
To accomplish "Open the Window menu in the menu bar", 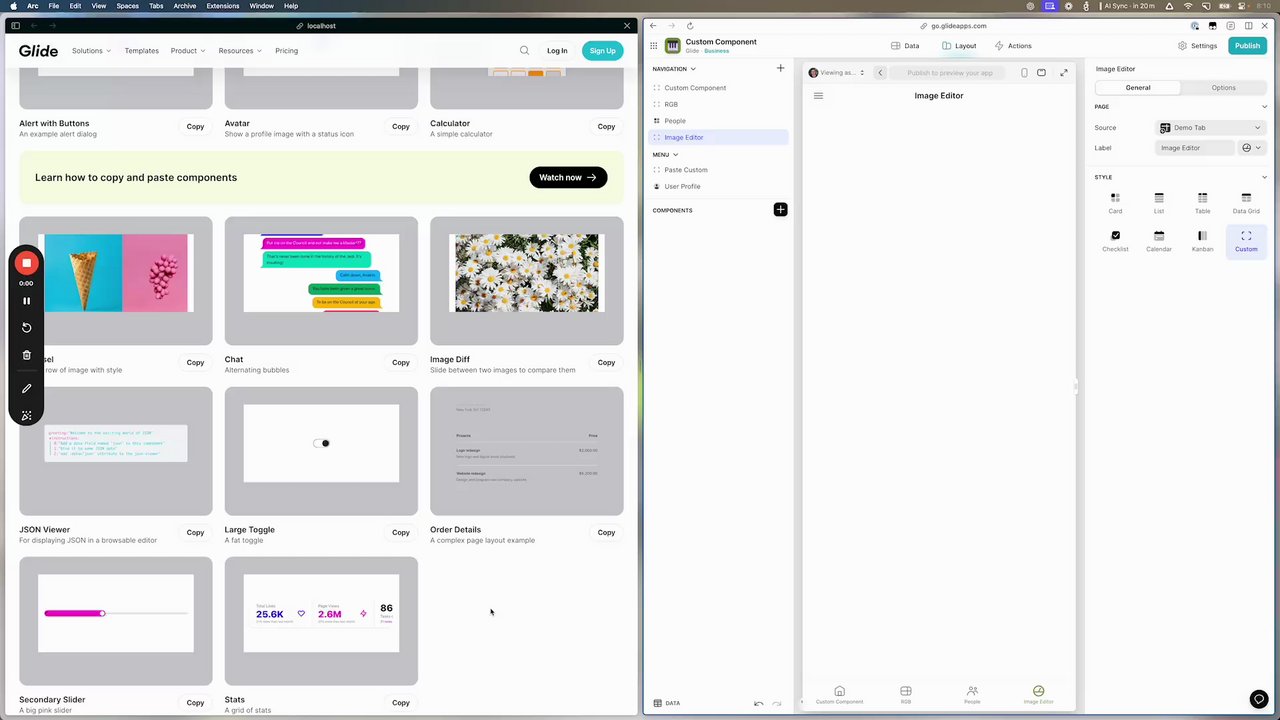I will 262,6.
